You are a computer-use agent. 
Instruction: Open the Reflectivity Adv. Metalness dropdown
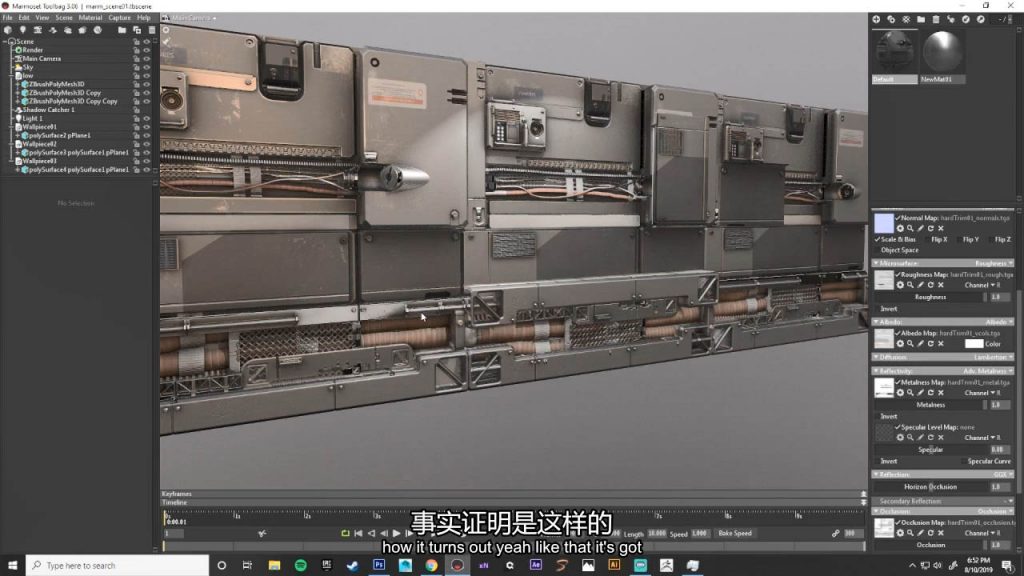tap(985, 370)
